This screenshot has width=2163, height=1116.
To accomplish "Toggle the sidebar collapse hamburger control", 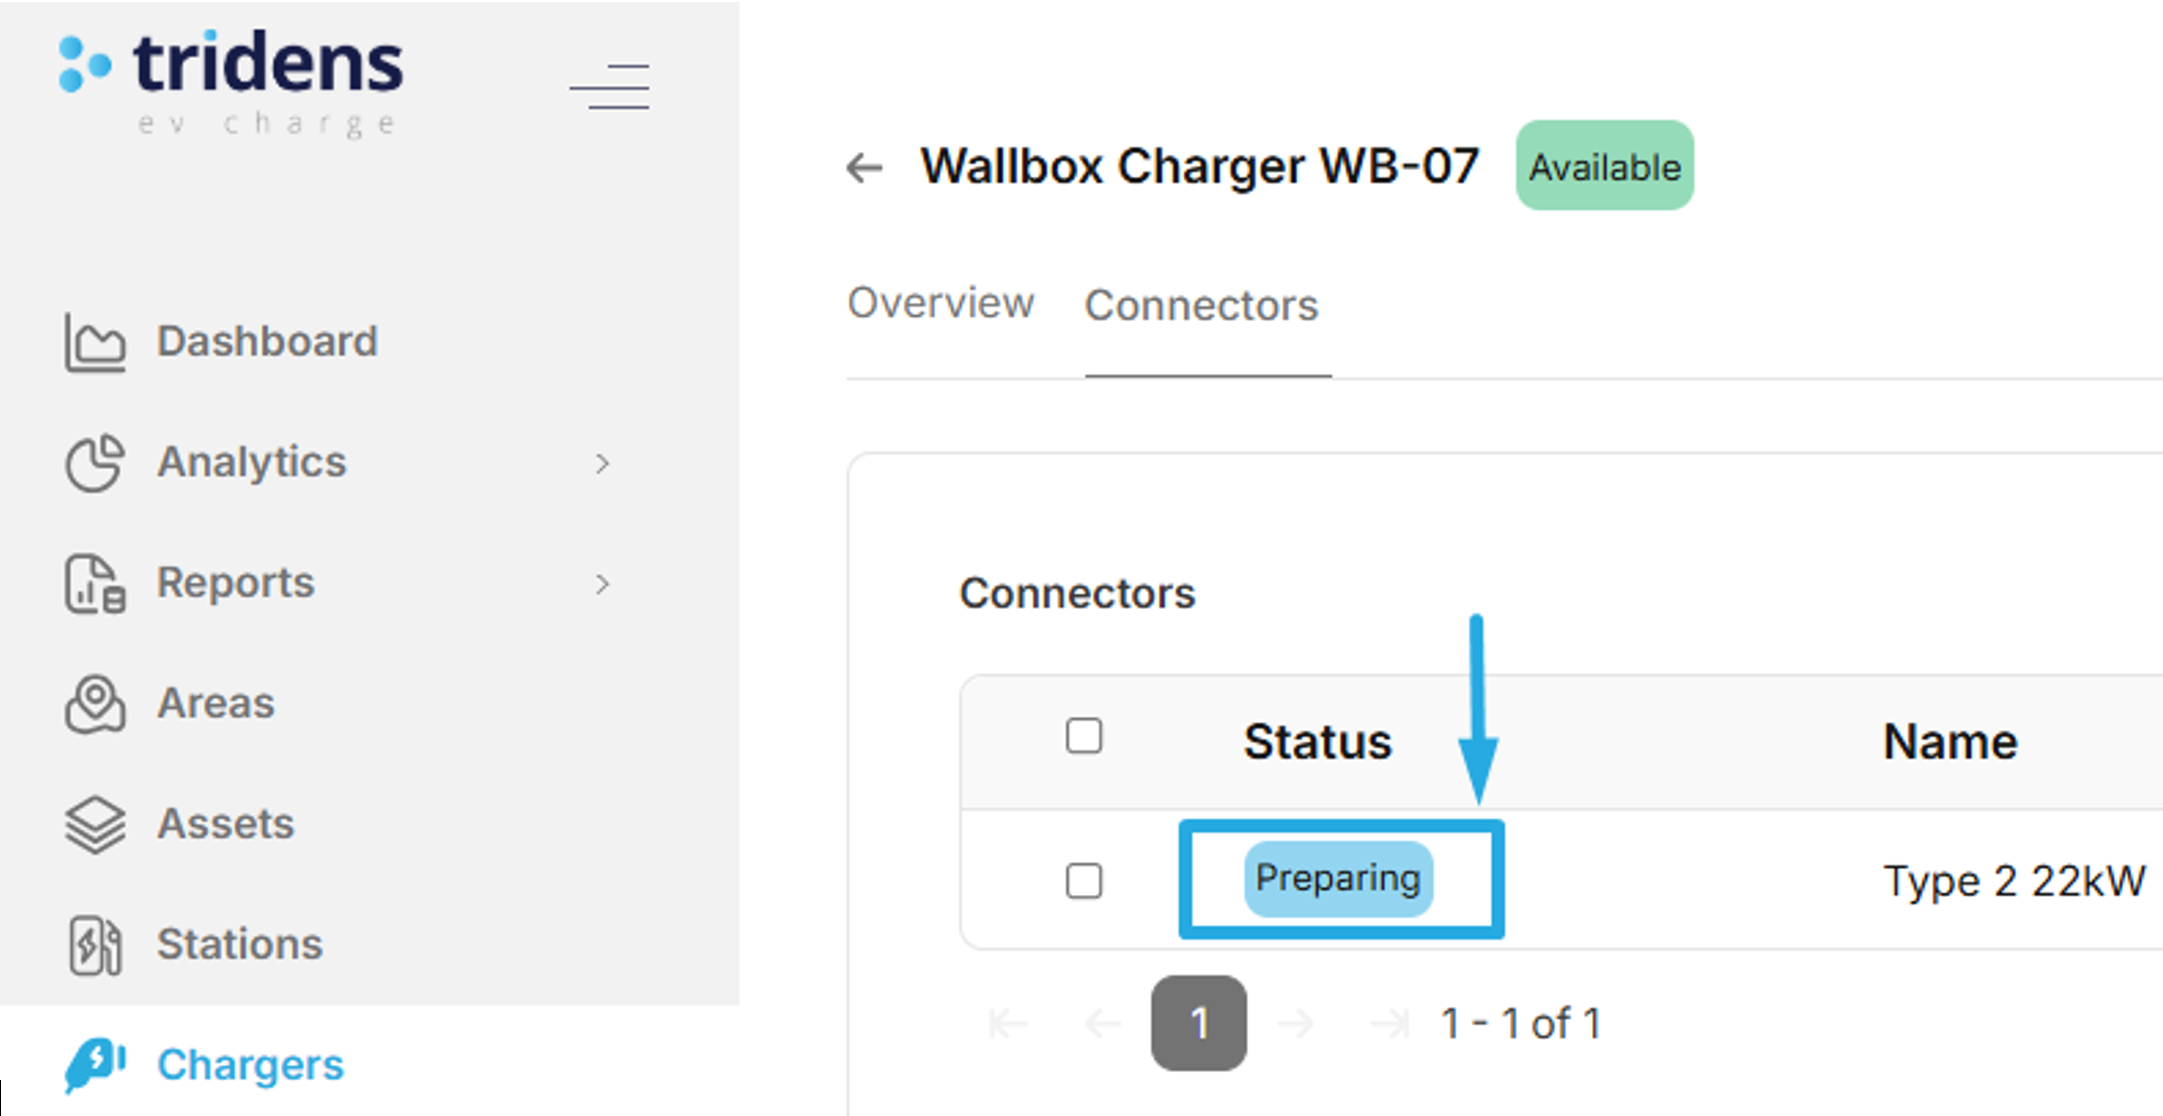I will [x=609, y=88].
